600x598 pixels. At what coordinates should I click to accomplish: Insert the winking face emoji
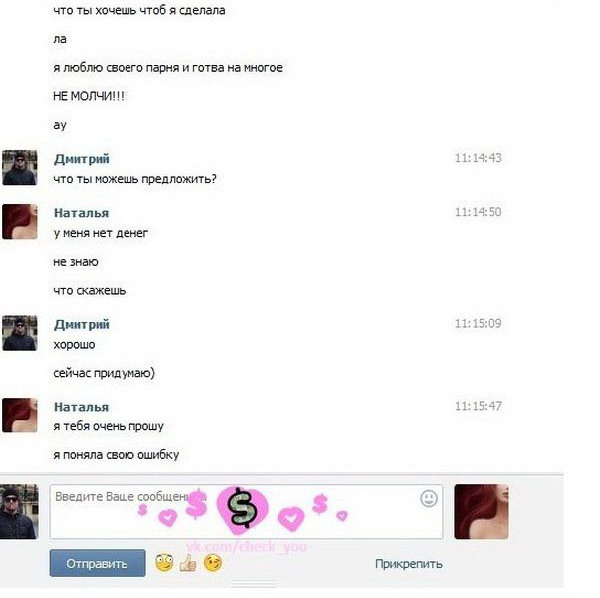[212, 563]
